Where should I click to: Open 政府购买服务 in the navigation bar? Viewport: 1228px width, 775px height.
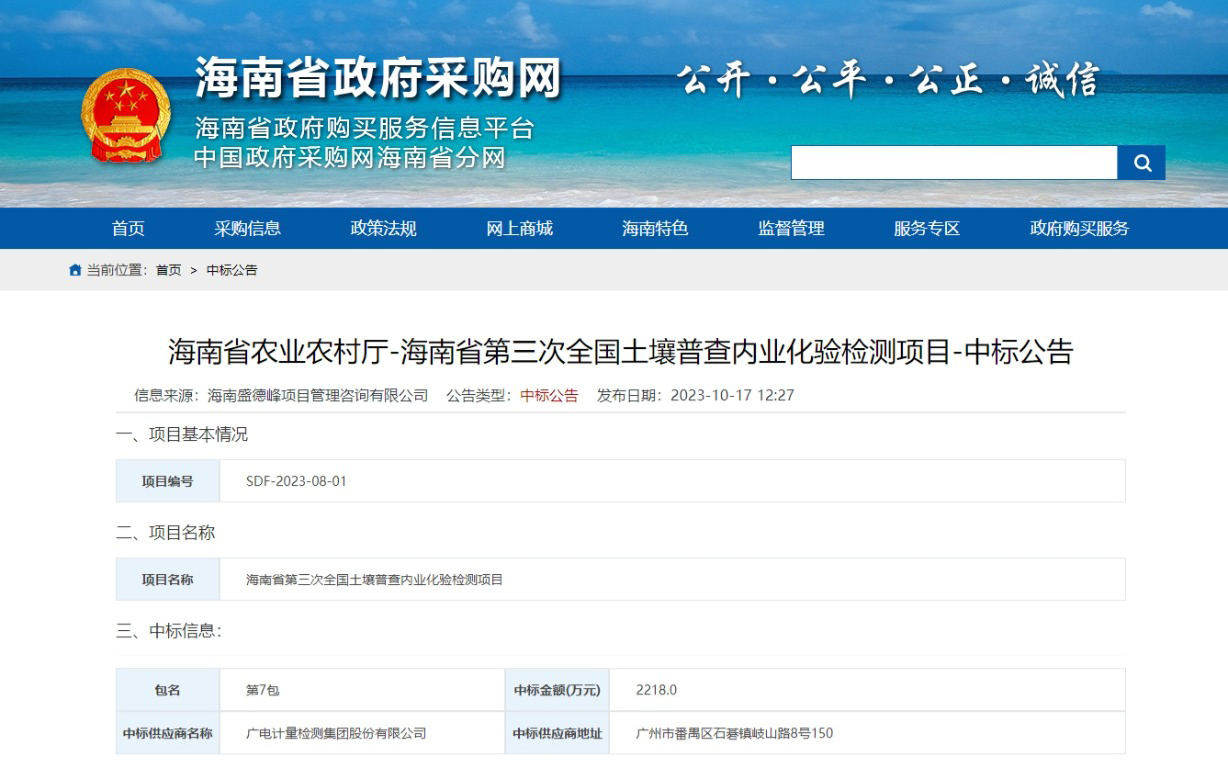[x=1079, y=228]
